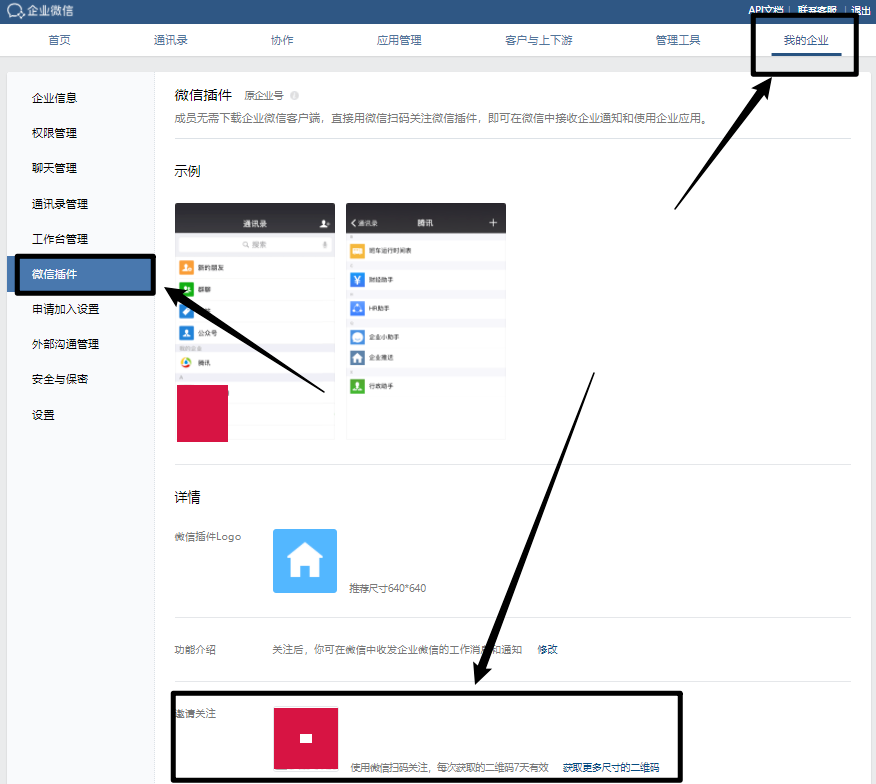Open the 客户与上下游 tab
Screen dimensions: 876x784
[539, 40]
